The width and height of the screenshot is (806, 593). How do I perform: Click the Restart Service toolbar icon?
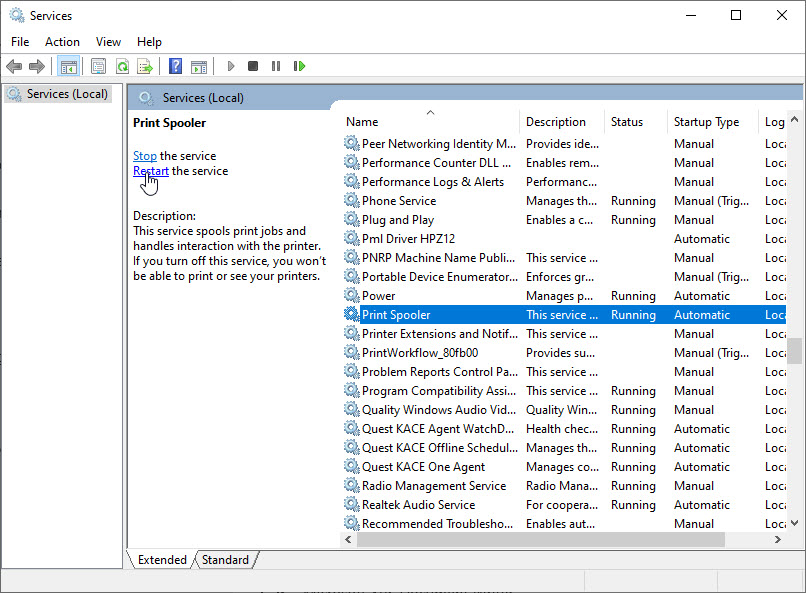[299, 66]
